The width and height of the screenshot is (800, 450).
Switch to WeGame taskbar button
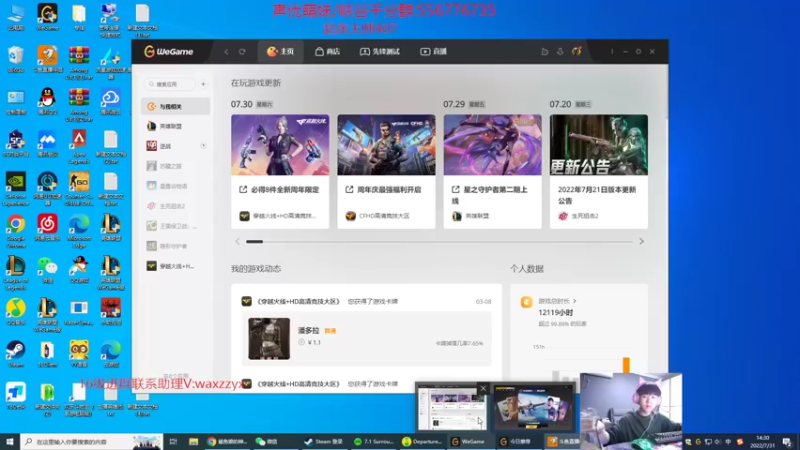pyautogui.click(x=469, y=441)
